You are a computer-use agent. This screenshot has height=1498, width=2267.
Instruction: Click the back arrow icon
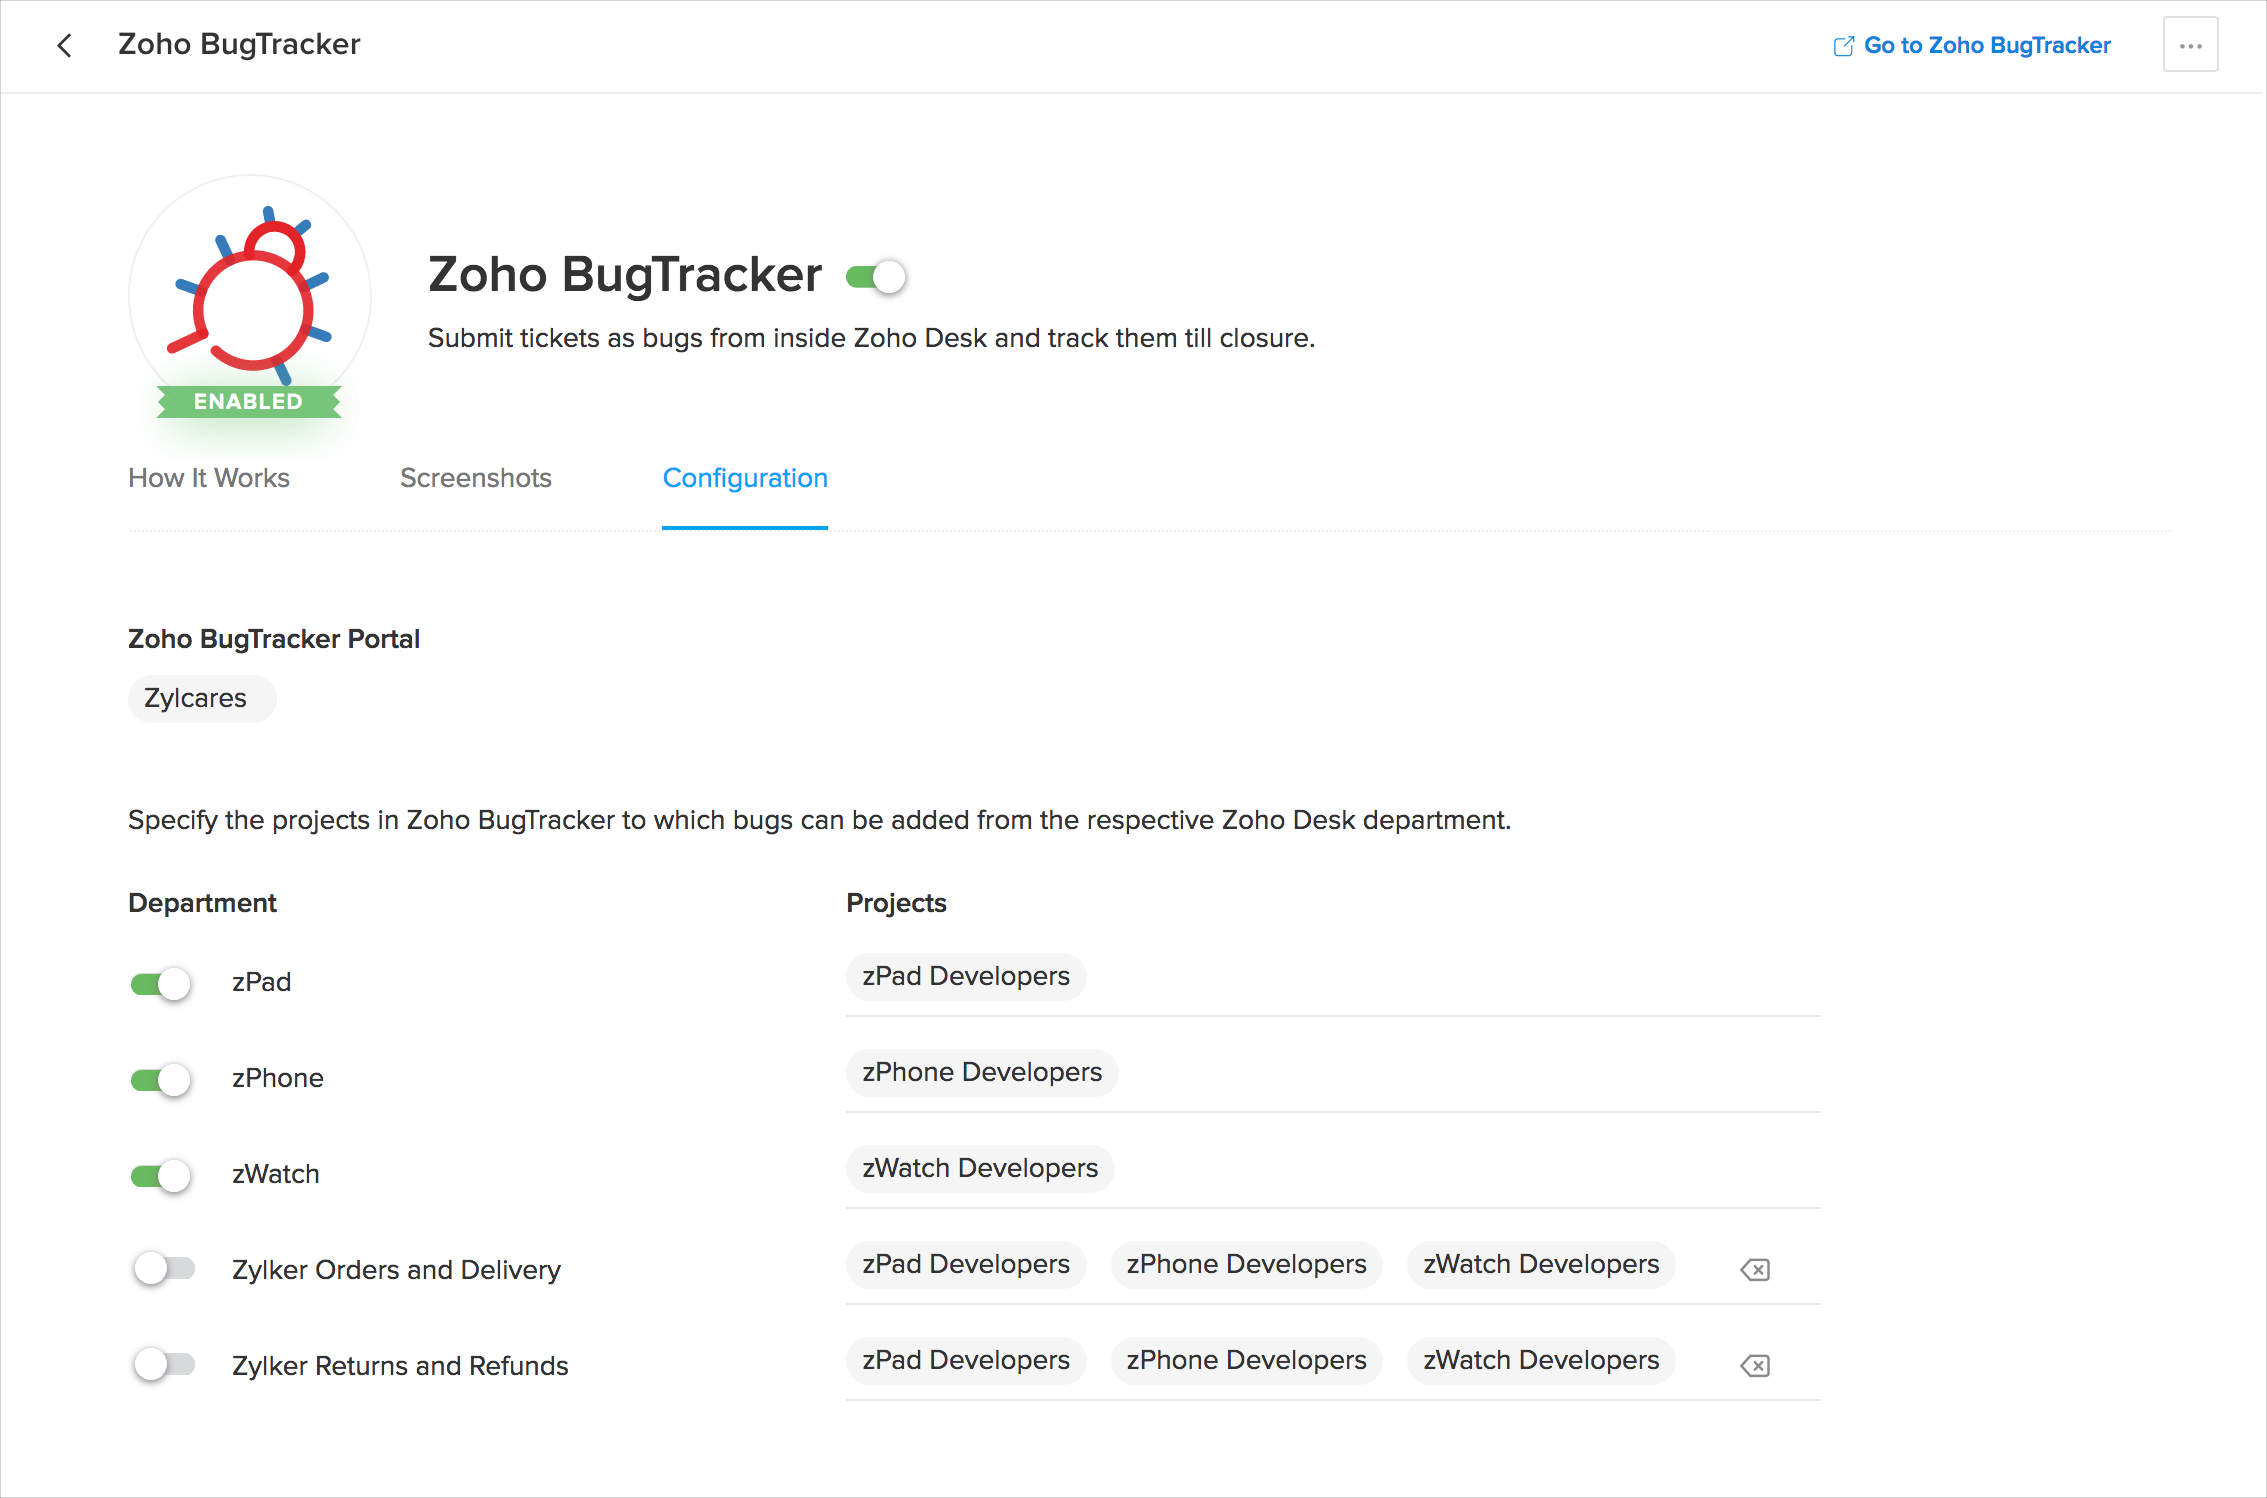pyautogui.click(x=65, y=45)
